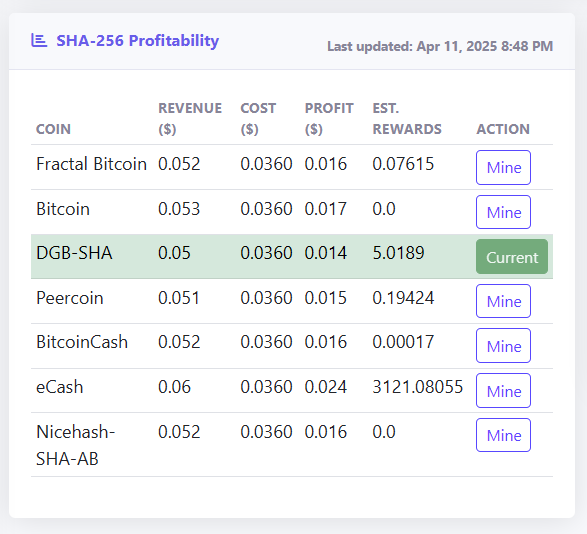587x534 pixels.
Task: Click BitcoinCash est. rewards 0.00017
Action: point(403,342)
